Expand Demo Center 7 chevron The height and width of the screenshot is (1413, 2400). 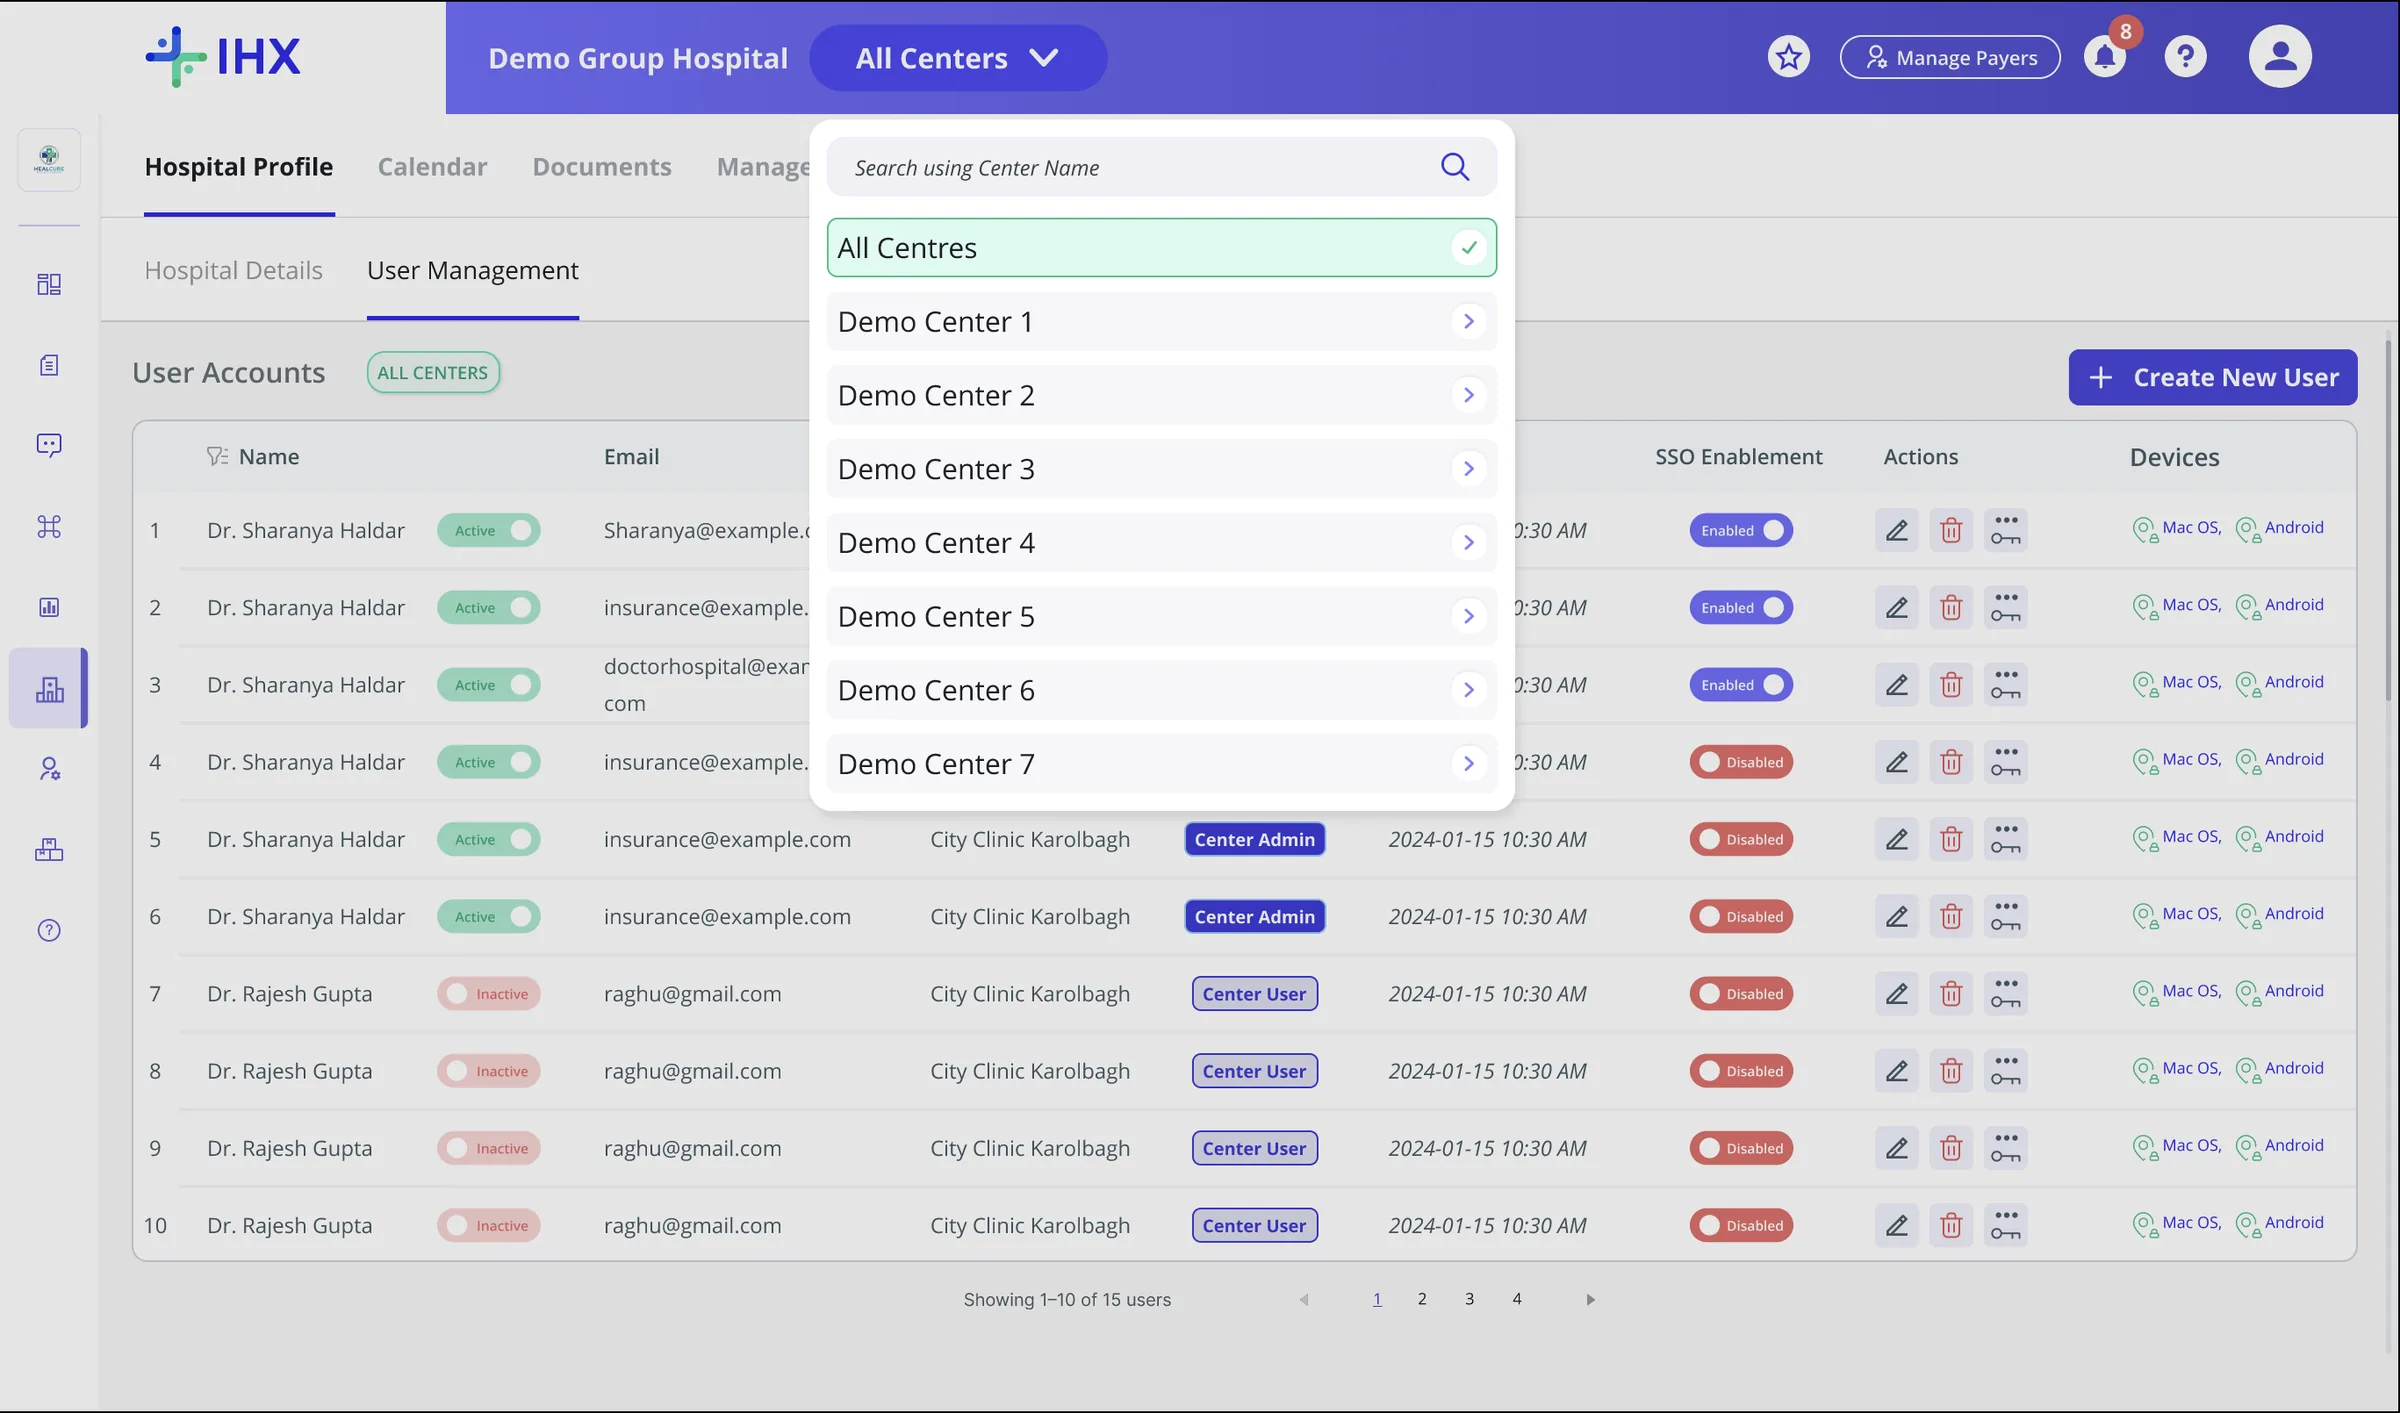(x=1468, y=764)
